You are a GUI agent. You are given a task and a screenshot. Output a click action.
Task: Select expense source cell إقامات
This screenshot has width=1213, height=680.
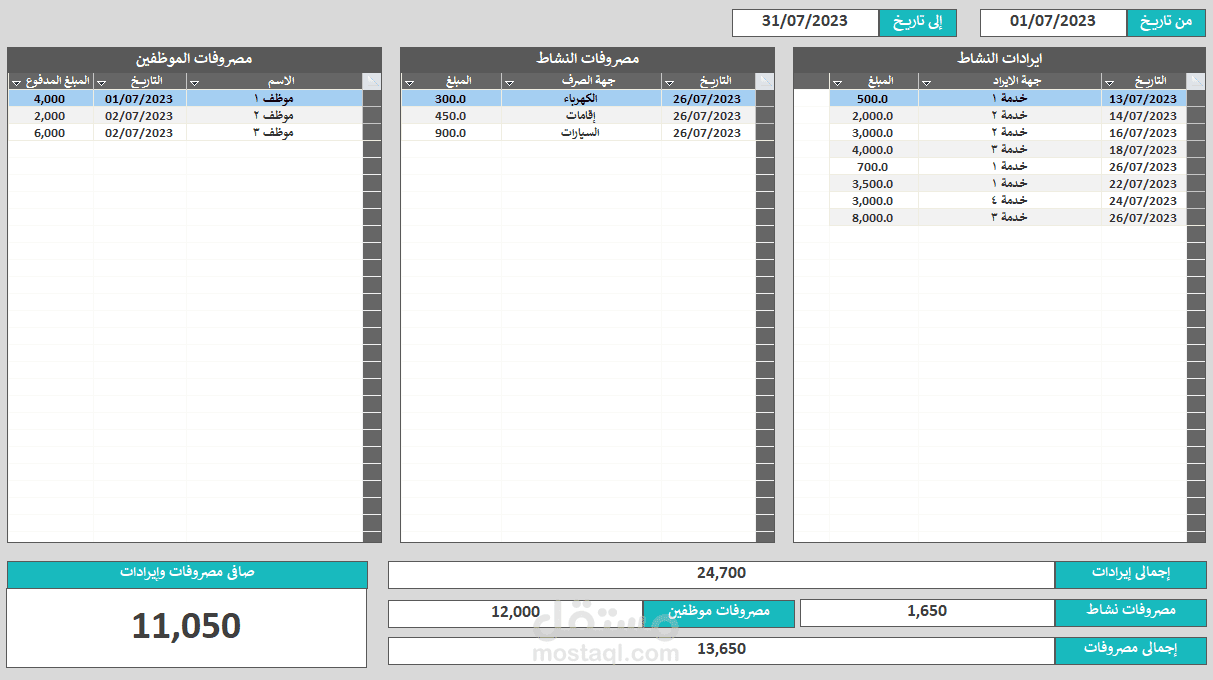[x=581, y=116]
